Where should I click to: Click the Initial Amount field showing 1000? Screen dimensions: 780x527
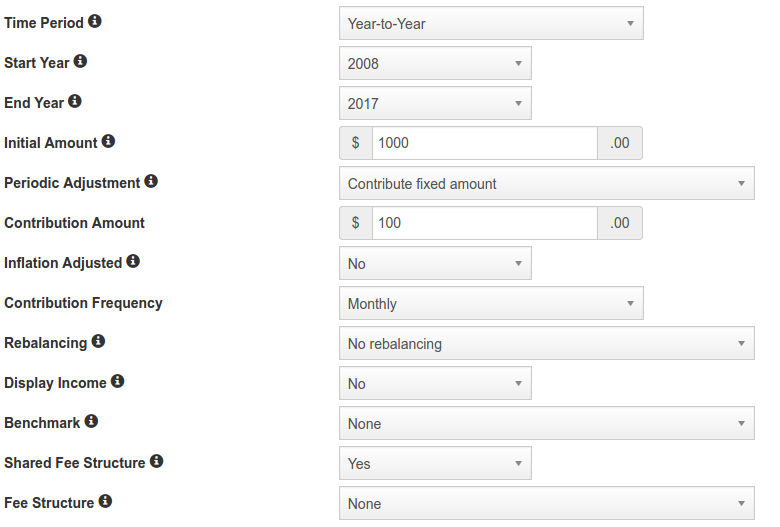485,143
